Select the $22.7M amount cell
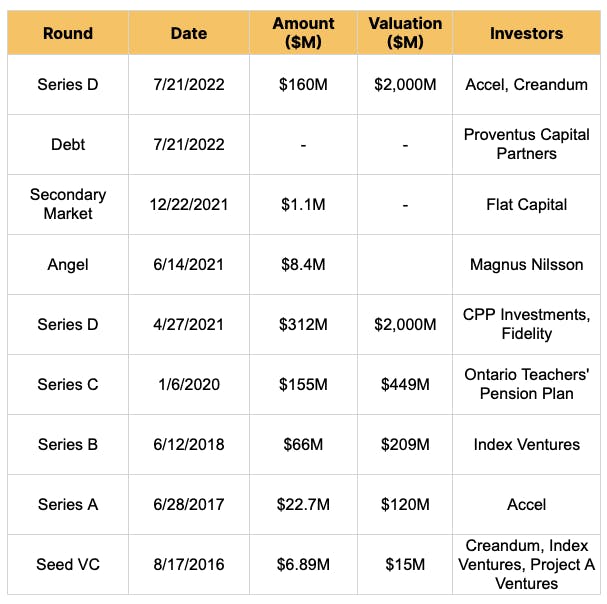The image size is (607, 604). [302, 504]
